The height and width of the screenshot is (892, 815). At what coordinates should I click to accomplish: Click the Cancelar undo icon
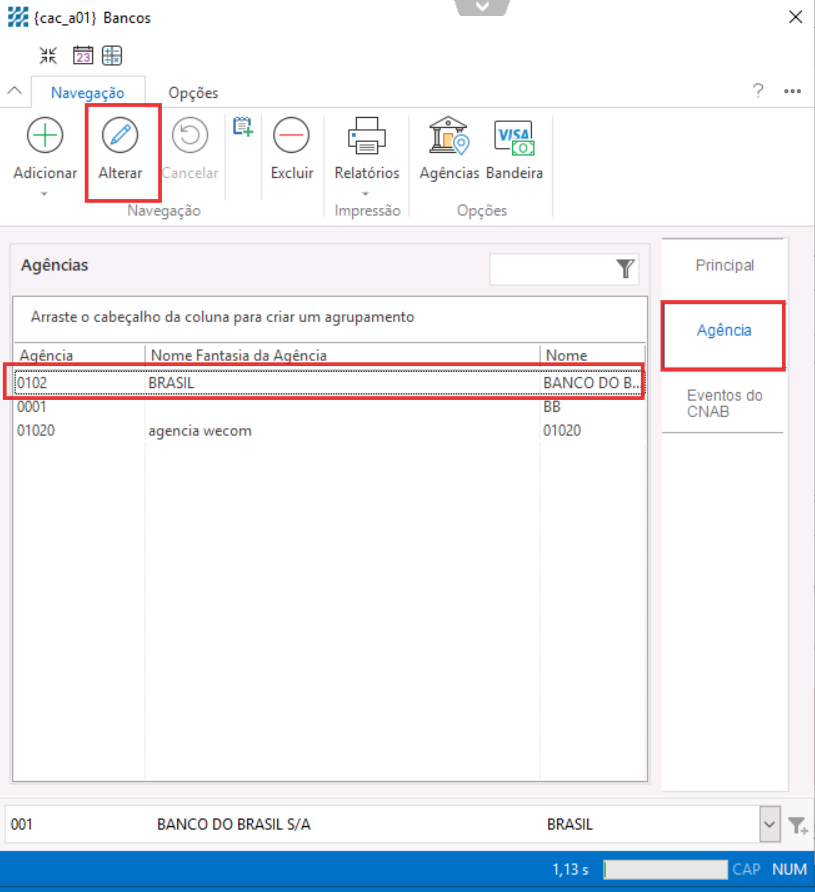coord(190,135)
